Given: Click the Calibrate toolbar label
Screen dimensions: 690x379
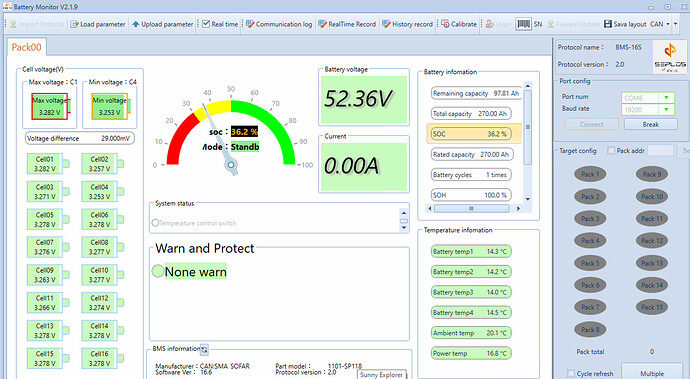Looking at the screenshot, I should (464, 24).
